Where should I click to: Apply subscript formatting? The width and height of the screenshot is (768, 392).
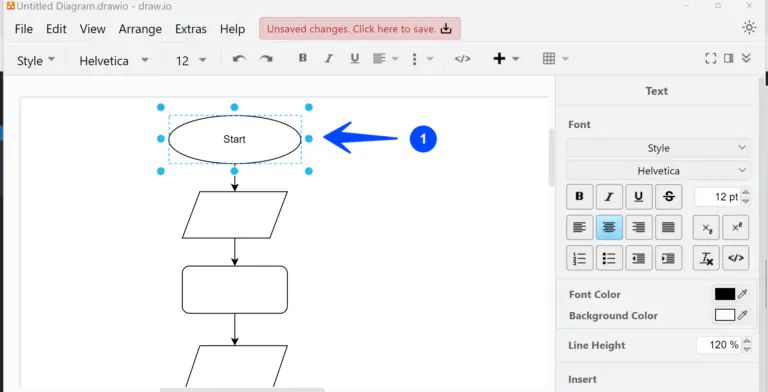706,227
